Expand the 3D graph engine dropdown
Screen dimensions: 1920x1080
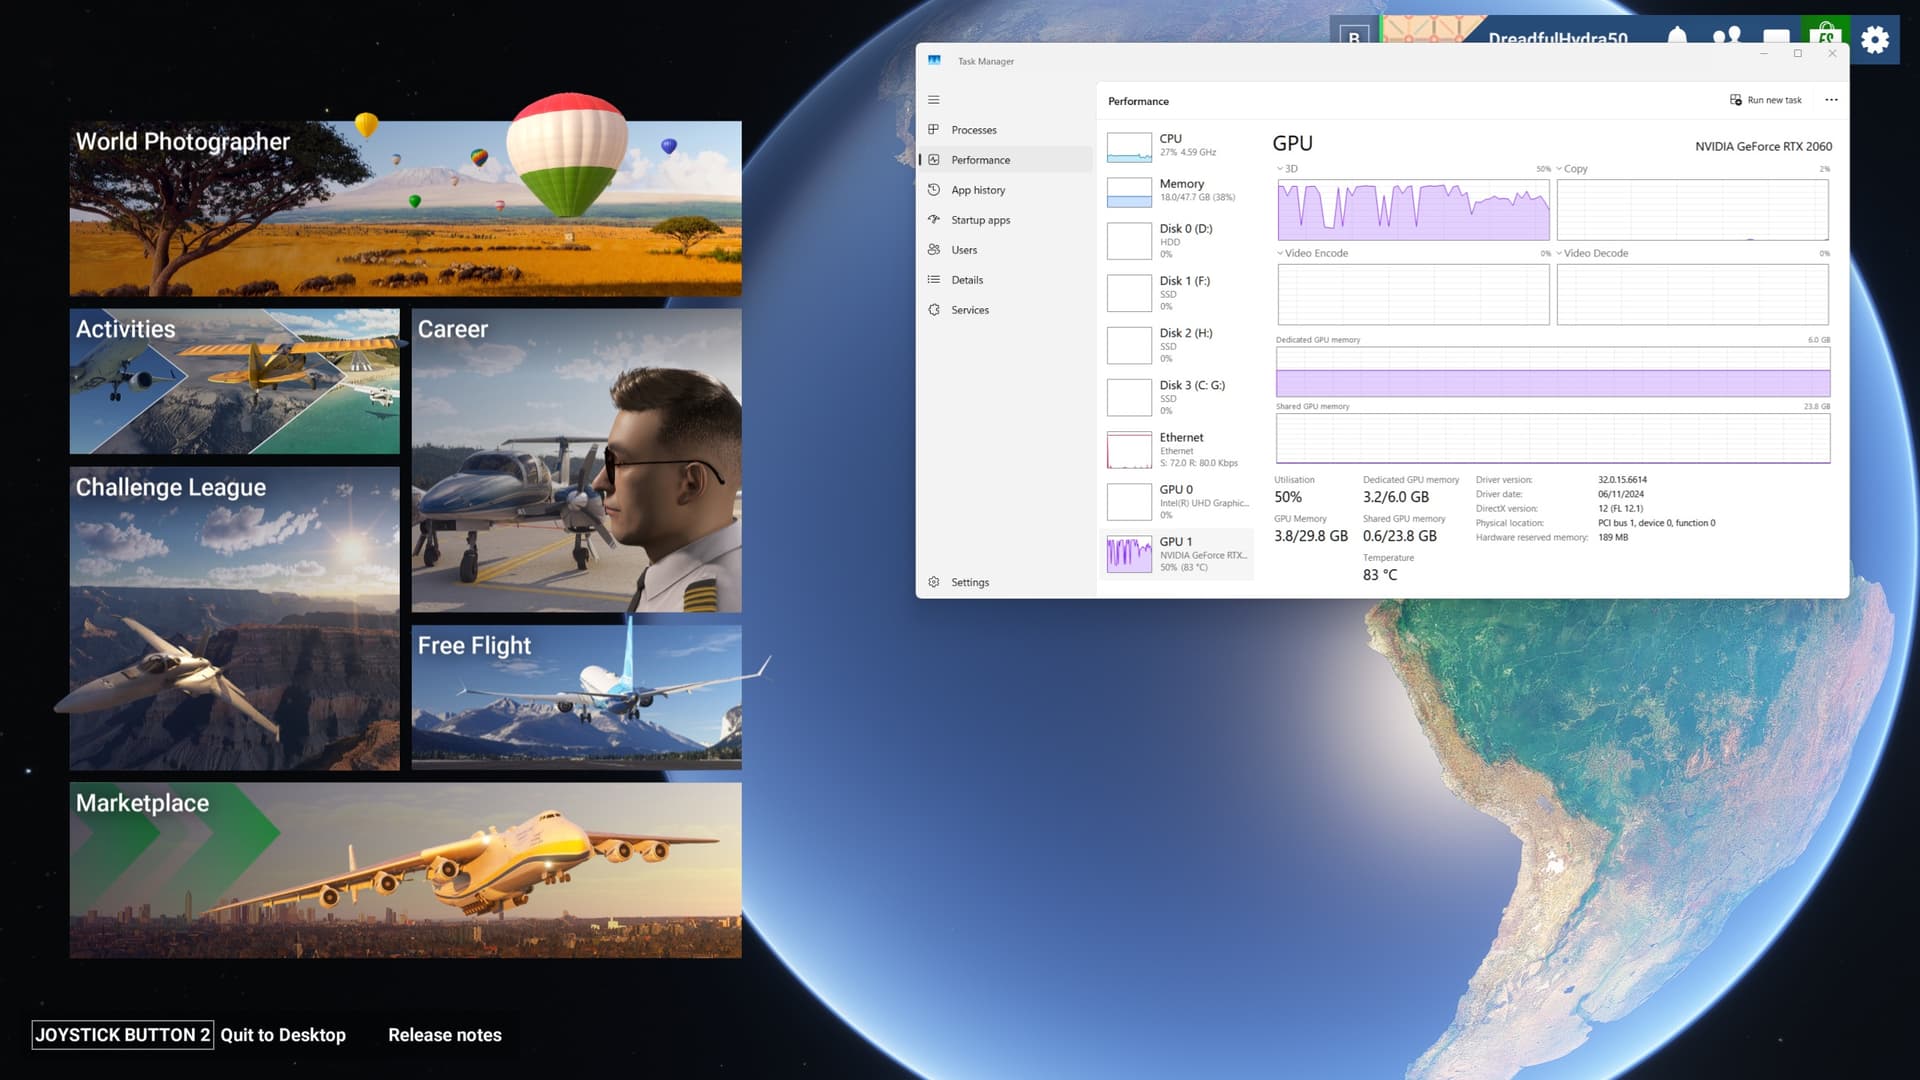1280,169
